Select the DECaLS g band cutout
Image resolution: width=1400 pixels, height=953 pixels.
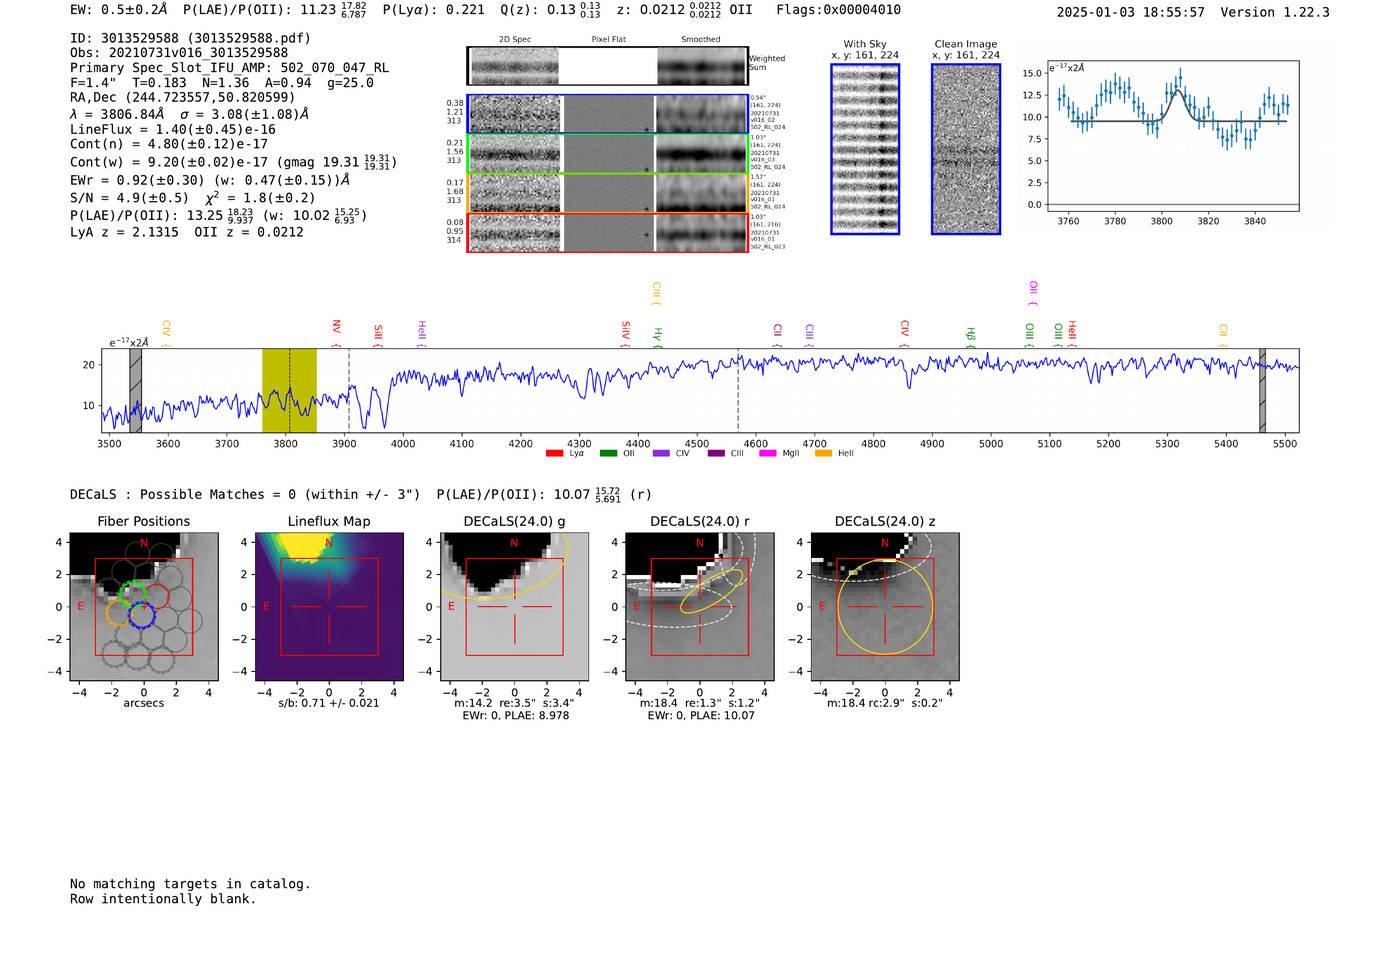[x=514, y=606]
